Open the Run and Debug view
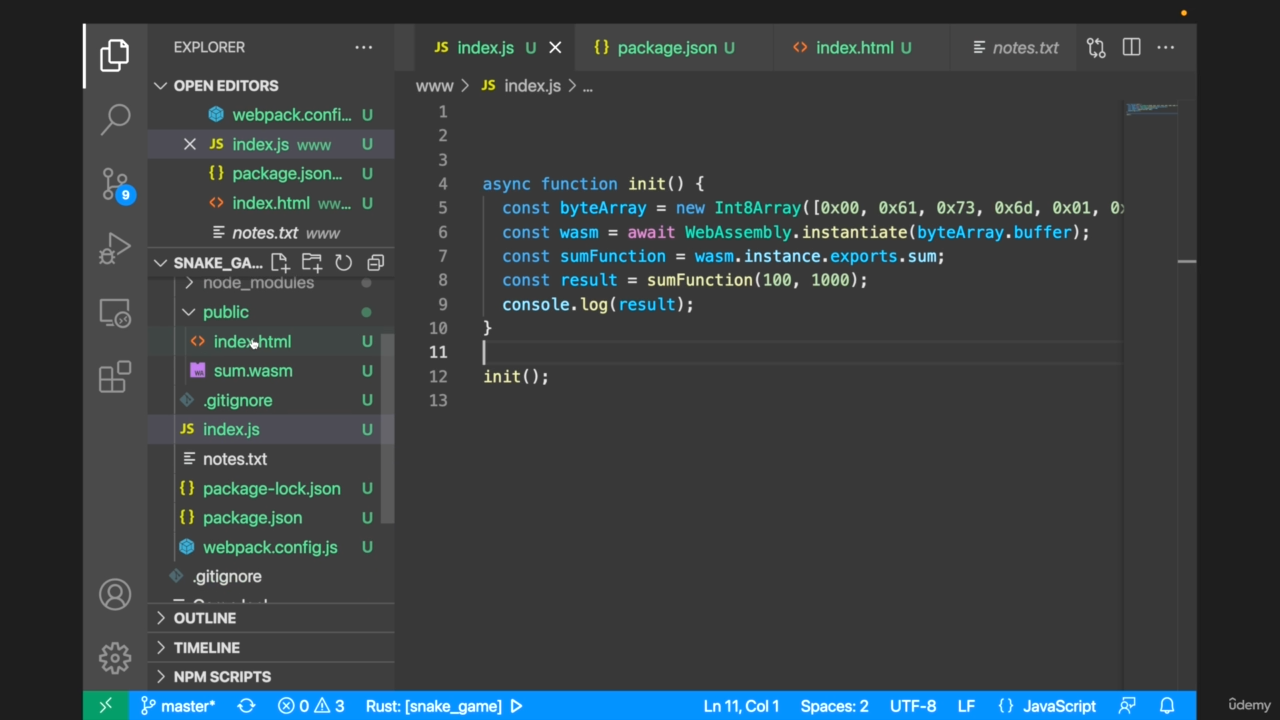Screen dimensions: 1280x720 [115, 248]
